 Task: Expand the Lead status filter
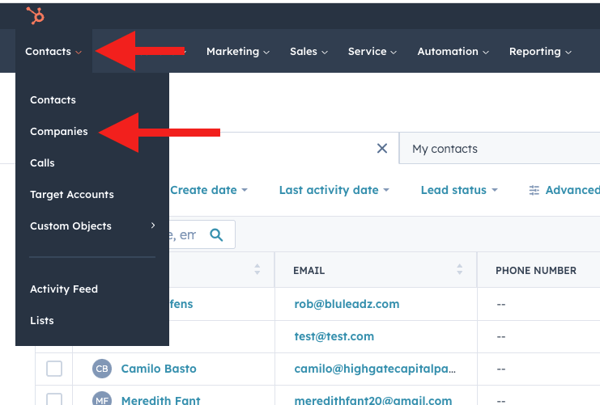tap(459, 190)
